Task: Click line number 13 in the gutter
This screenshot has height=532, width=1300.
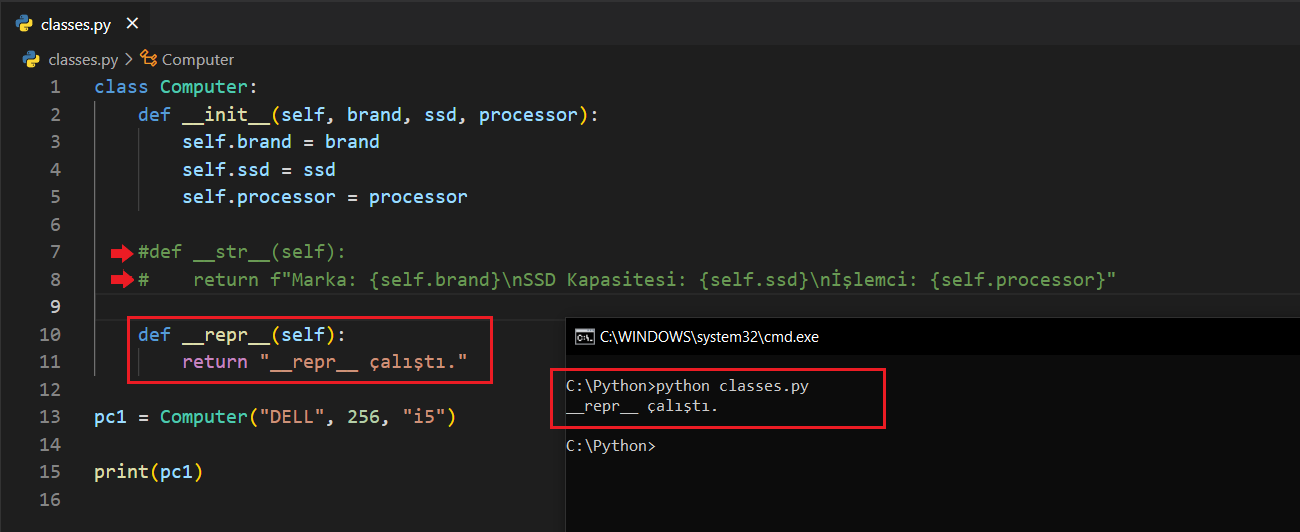Action: [x=51, y=416]
